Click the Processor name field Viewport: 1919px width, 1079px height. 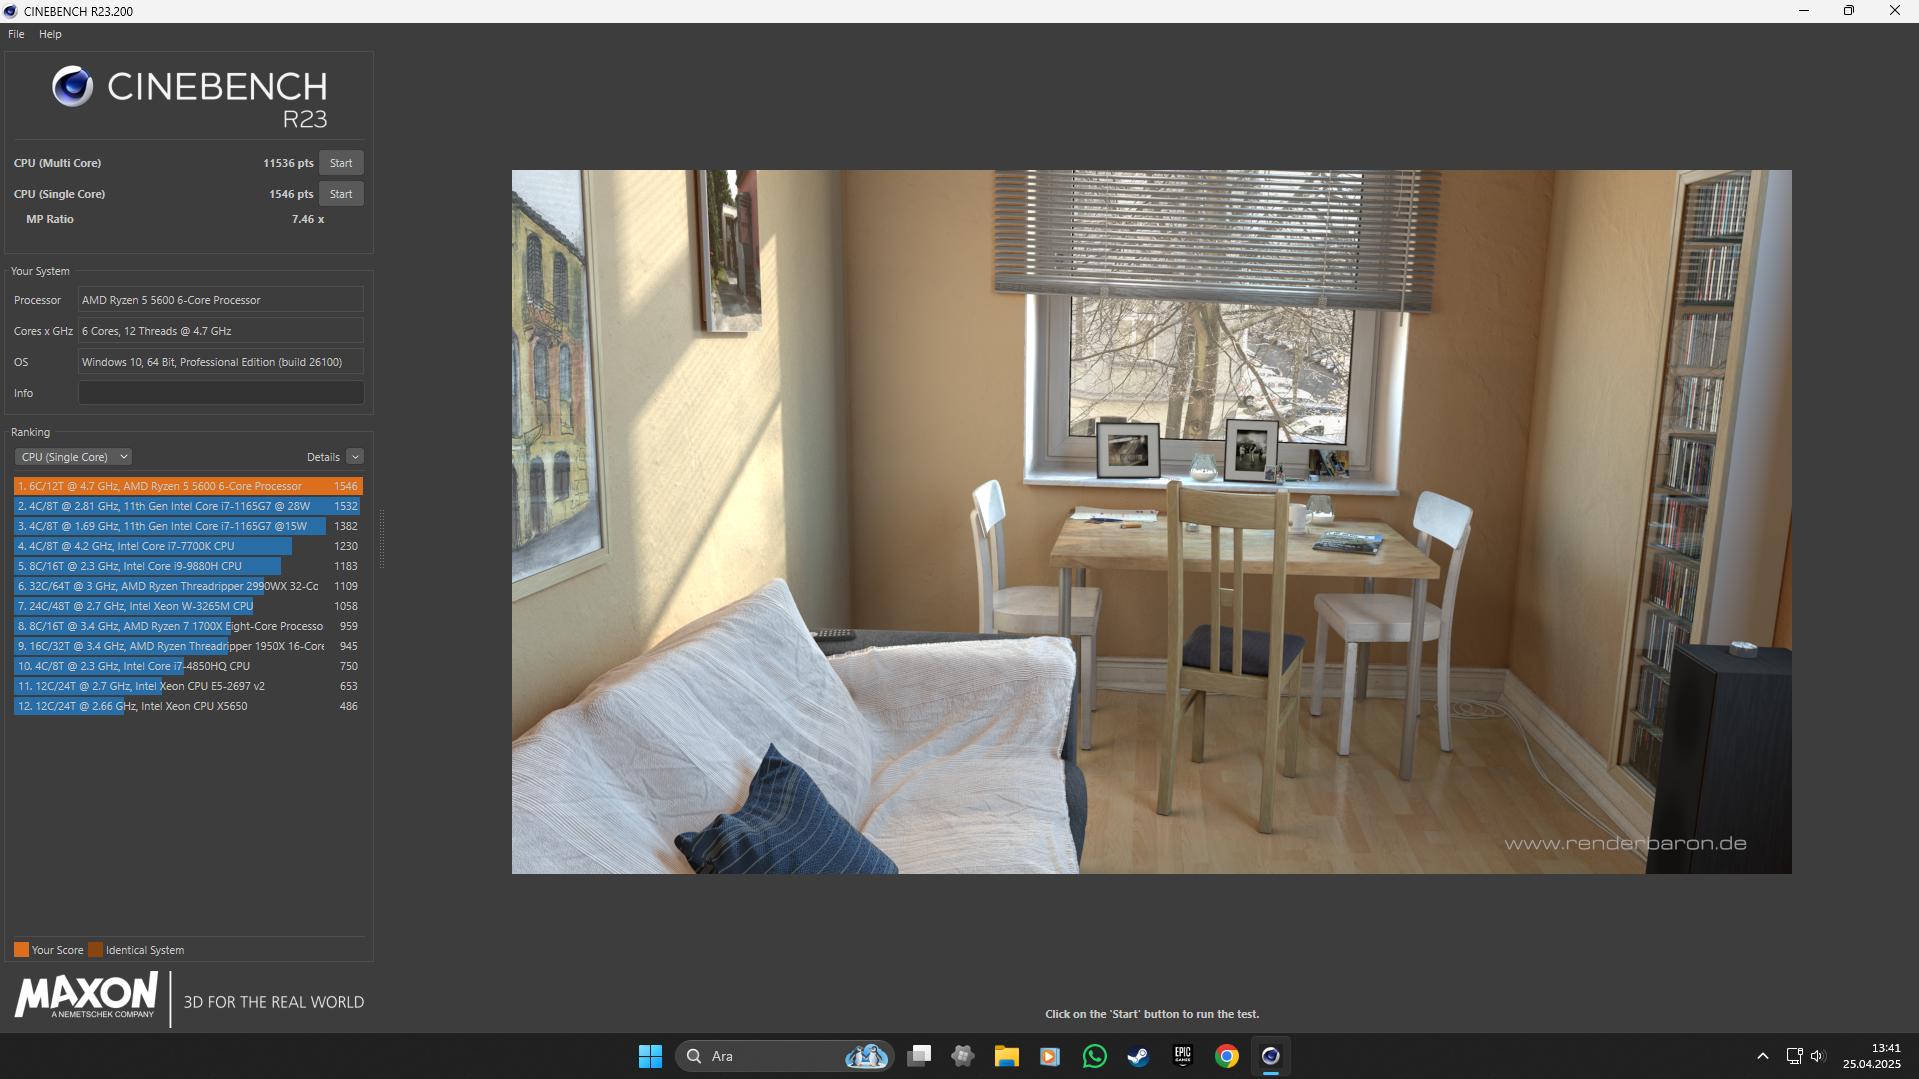point(221,300)
